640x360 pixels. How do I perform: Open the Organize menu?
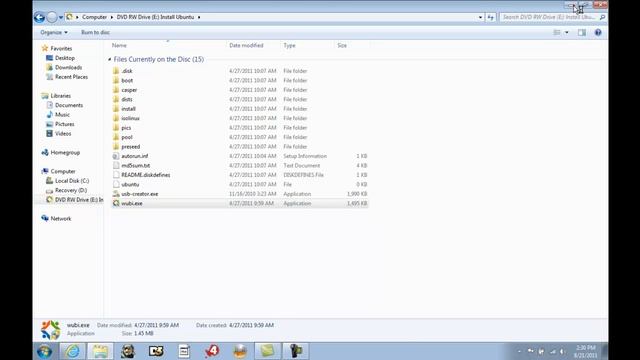[54, 32]
